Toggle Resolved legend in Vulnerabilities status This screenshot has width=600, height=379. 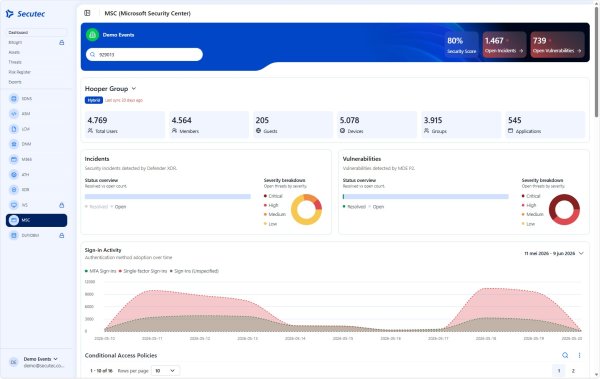pos(354,207)
